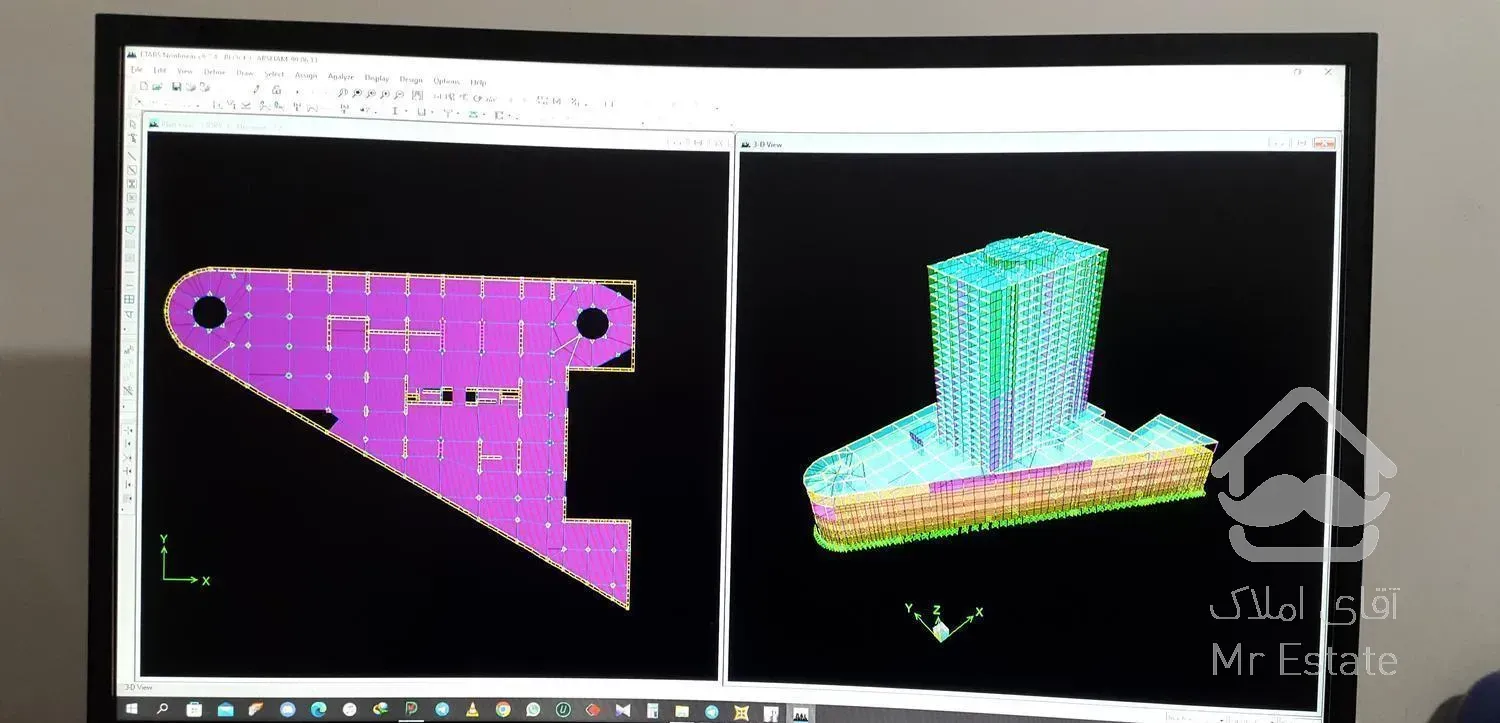
Task: Select the pointer tool in left toolbar
Action: (x=132, y=125)
